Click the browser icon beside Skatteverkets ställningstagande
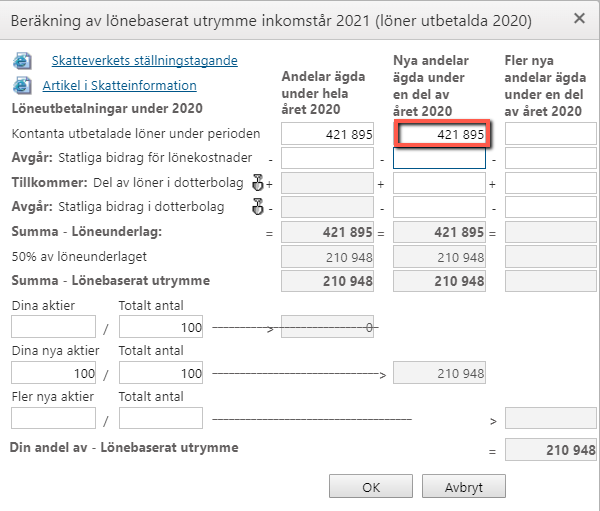The width and height of the screenshot is (600, 511). 22,61
